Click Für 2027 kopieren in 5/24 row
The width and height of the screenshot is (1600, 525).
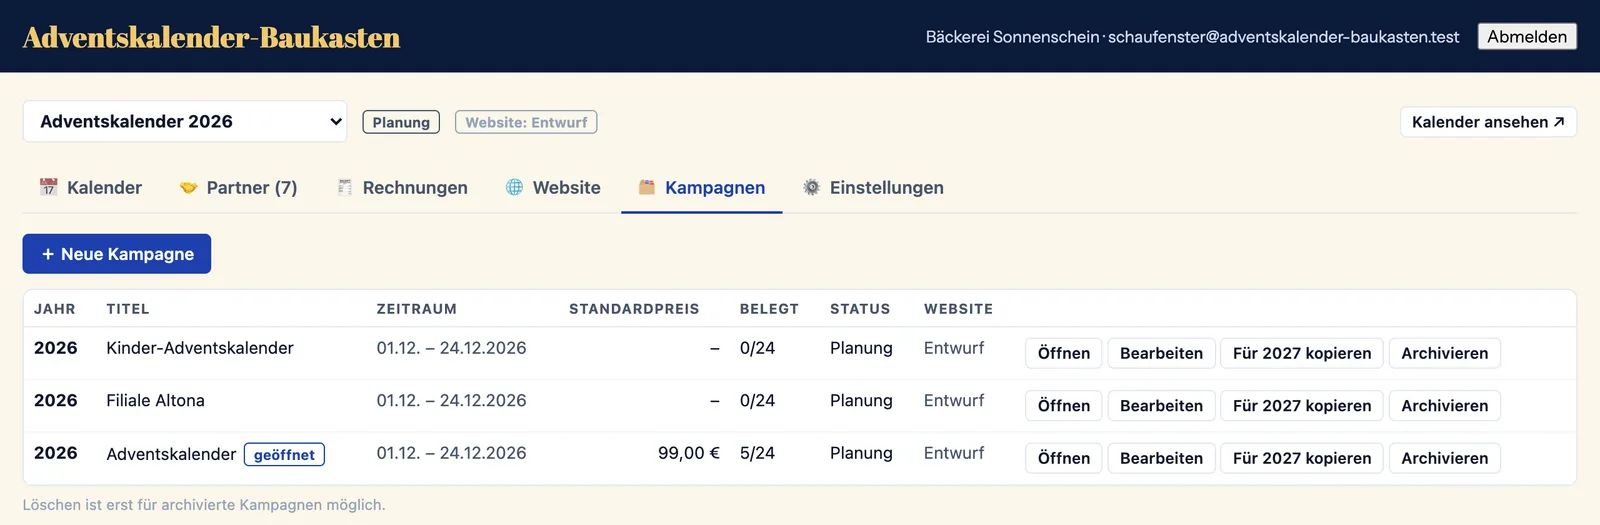[1302, 458]
